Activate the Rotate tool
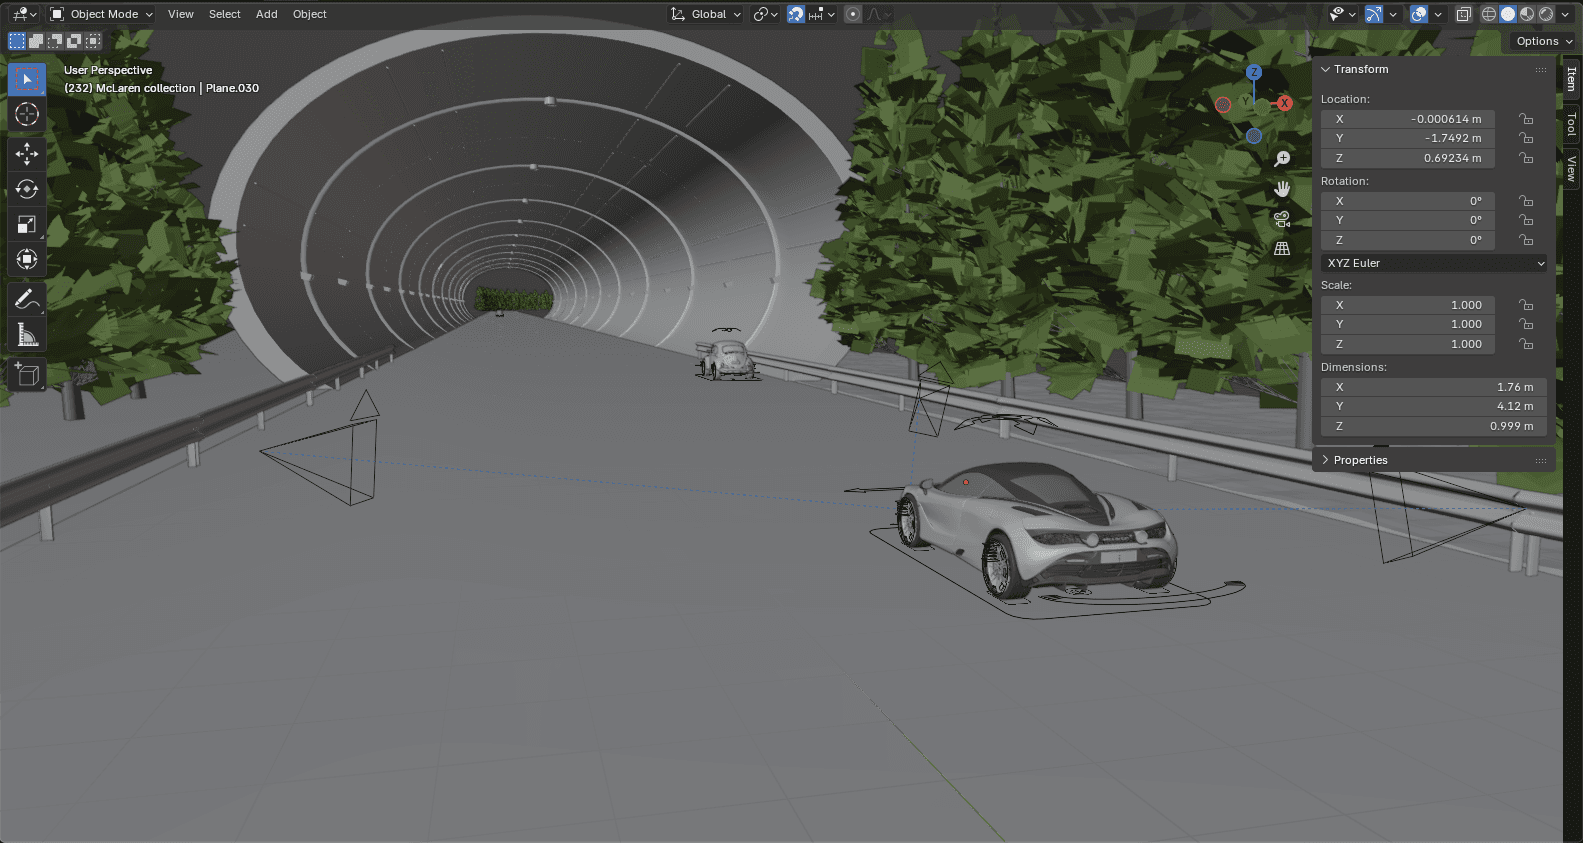 [27, 189]
